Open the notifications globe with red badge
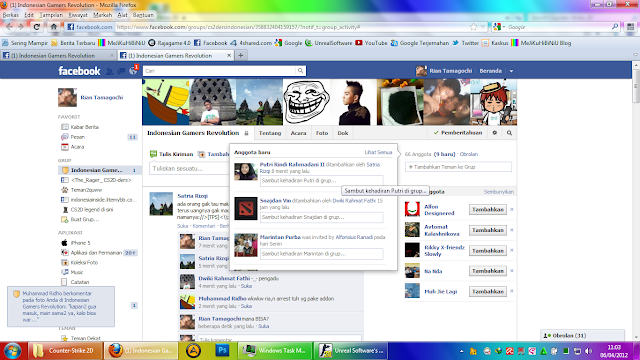640x360 pixels. 133,71
